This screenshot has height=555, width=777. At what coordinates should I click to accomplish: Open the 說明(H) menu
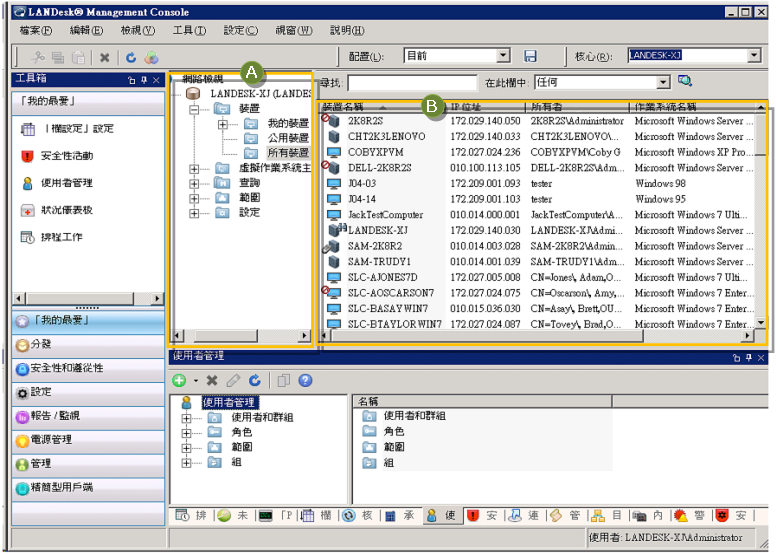(x=347, y=31)
